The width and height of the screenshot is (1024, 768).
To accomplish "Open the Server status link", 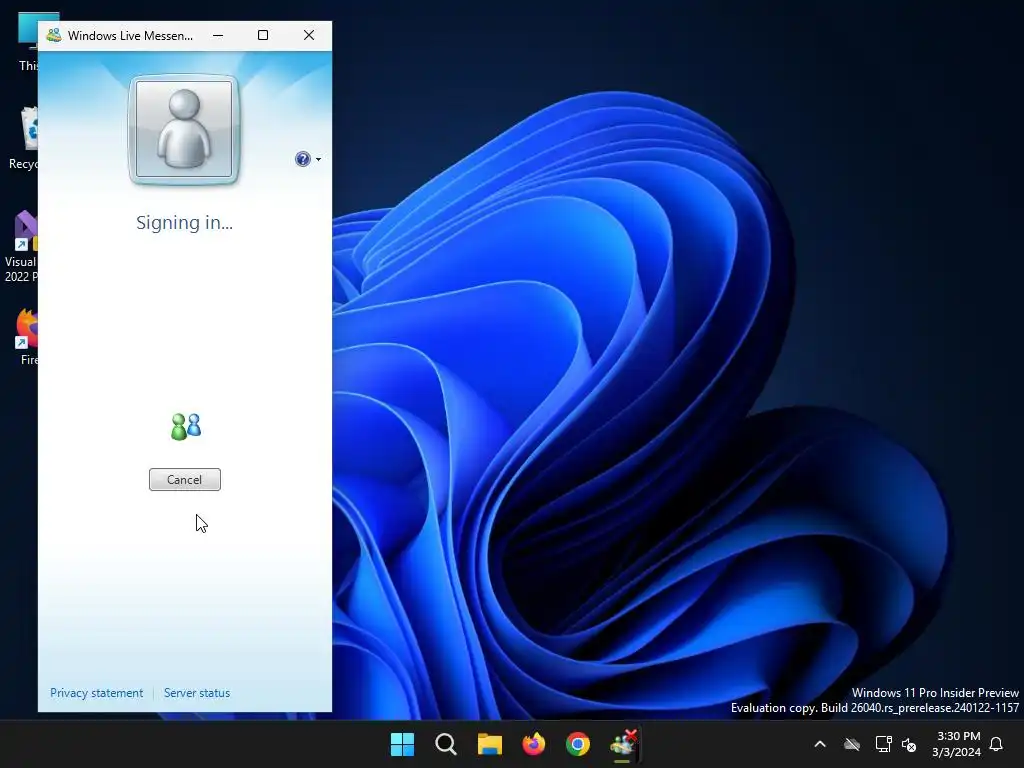I will 197,693.
